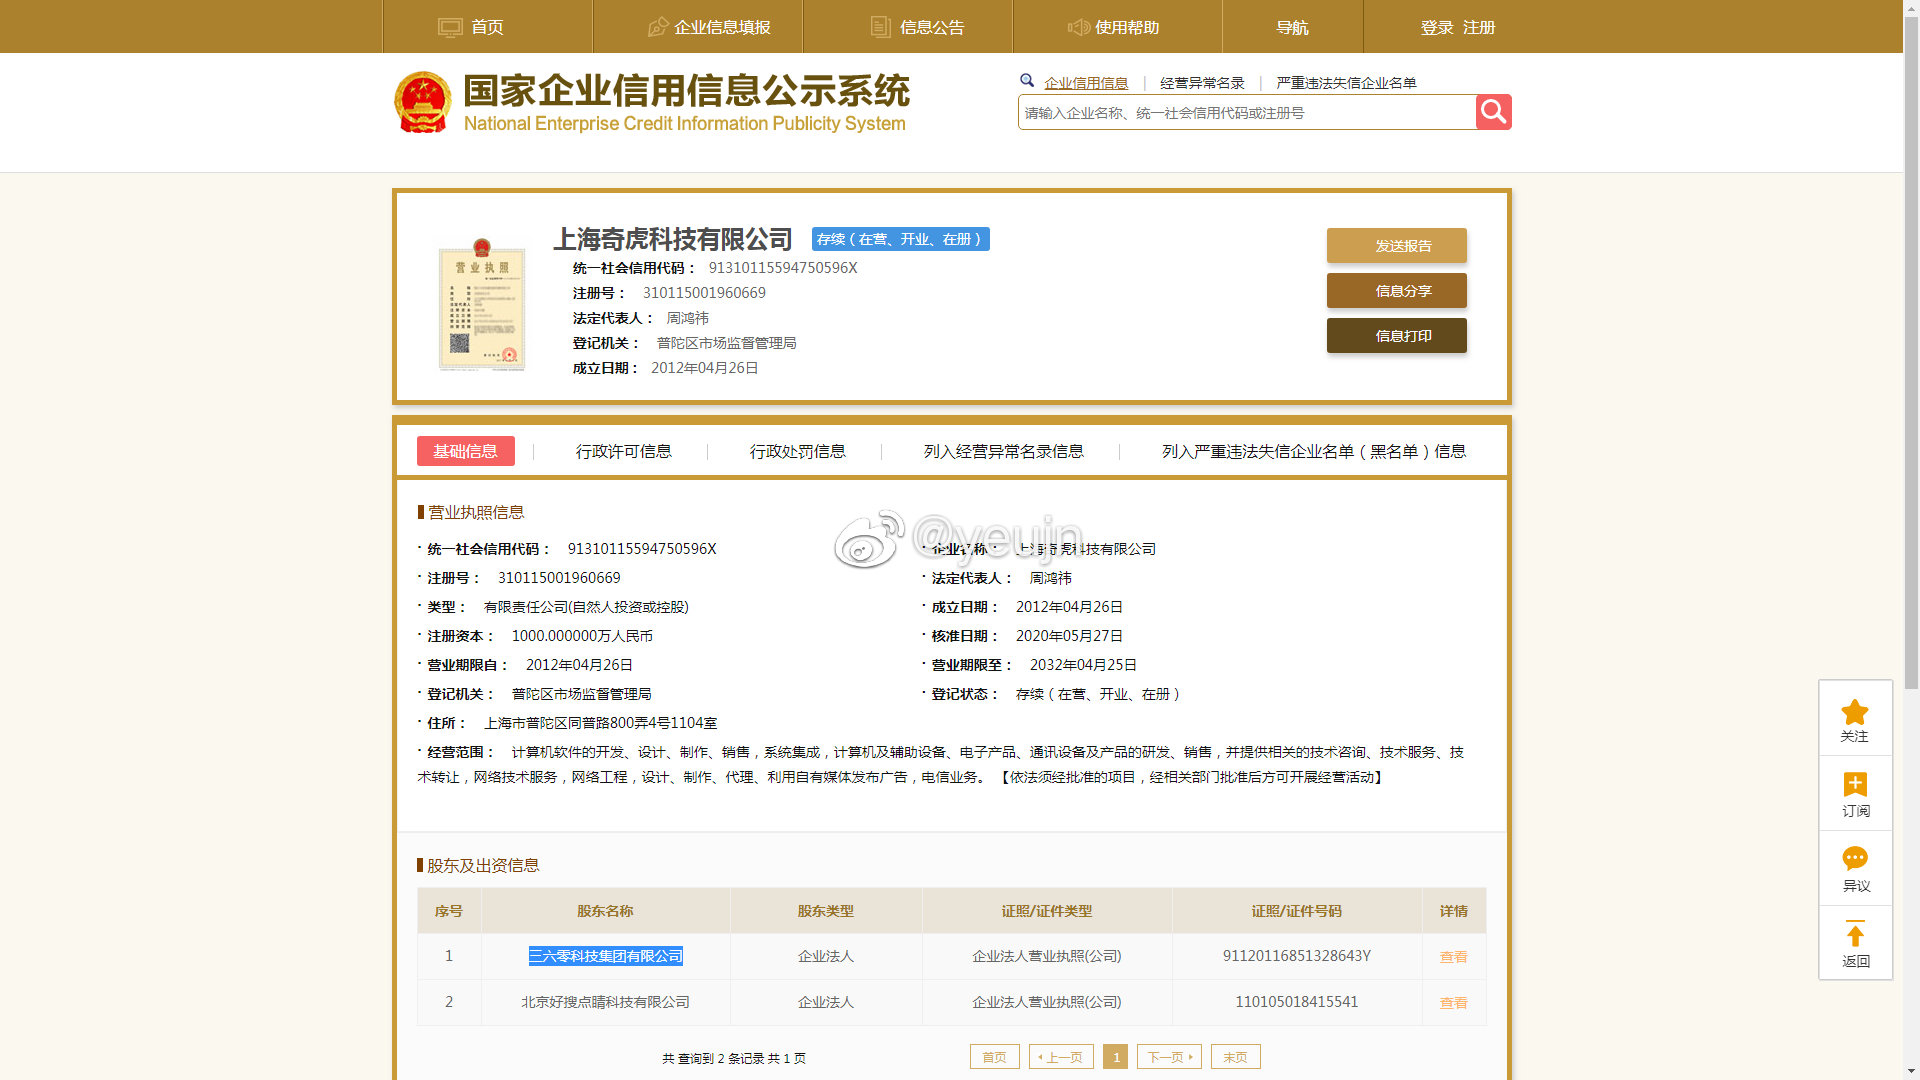Click certificate number 110105018415541
Screen dimensions: 1920x1080
pyautogui.click(x=1297, y=1002)
